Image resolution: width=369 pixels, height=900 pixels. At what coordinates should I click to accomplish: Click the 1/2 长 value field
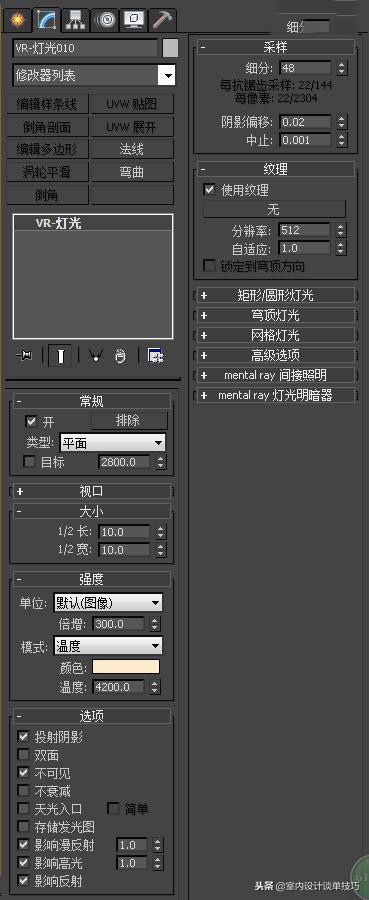pos(125,532)
